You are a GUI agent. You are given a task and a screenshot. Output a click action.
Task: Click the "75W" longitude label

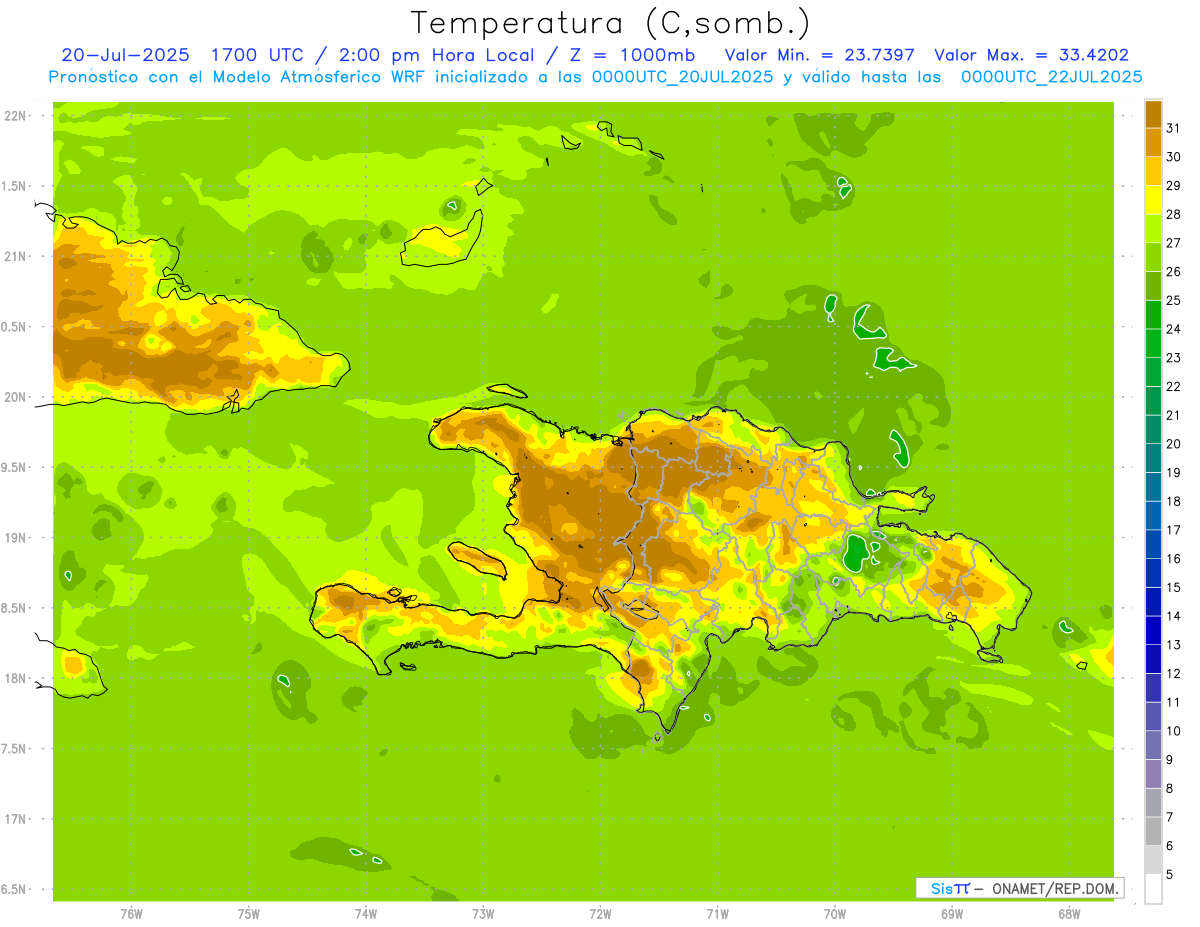(249, 914)
